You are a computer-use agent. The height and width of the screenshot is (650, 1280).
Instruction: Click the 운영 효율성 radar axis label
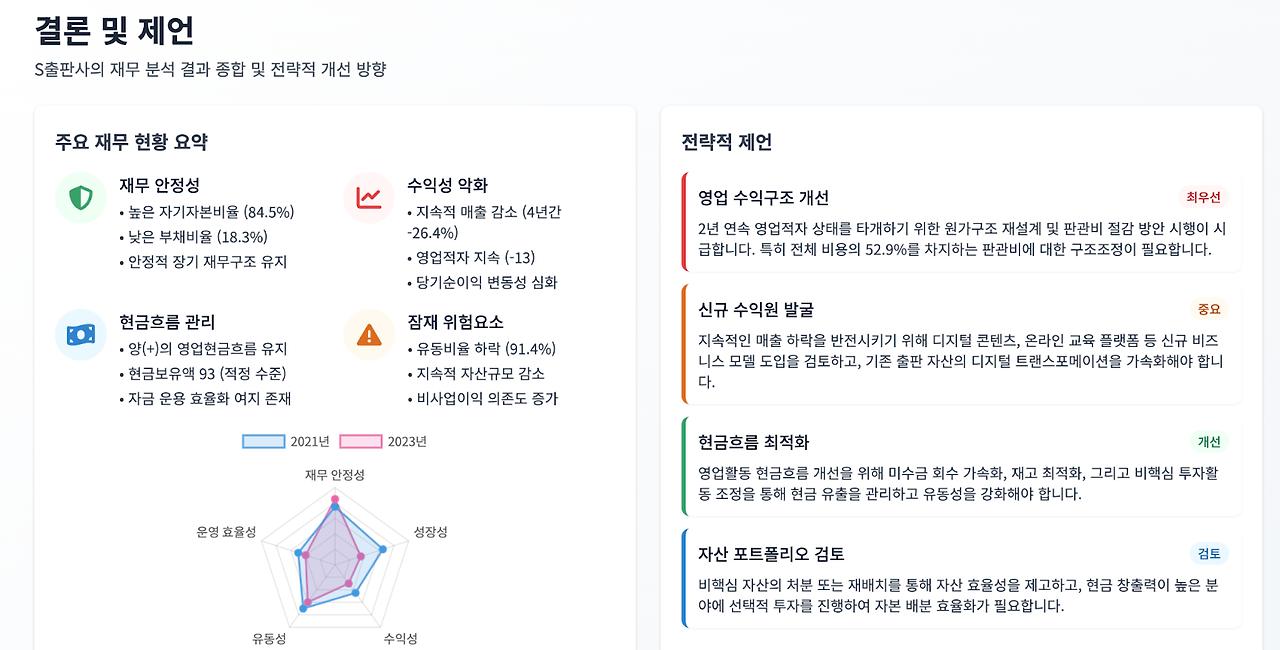226,532
